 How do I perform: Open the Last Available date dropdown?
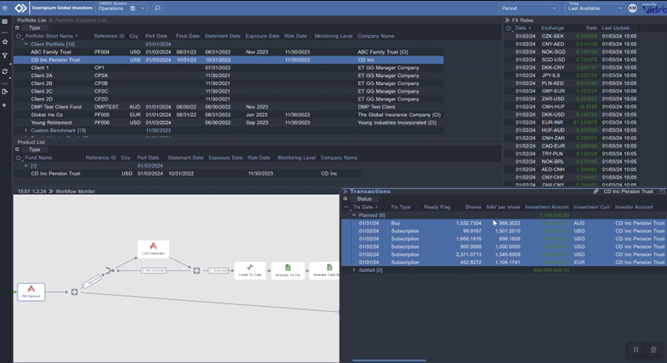click(x=595, y=8)
